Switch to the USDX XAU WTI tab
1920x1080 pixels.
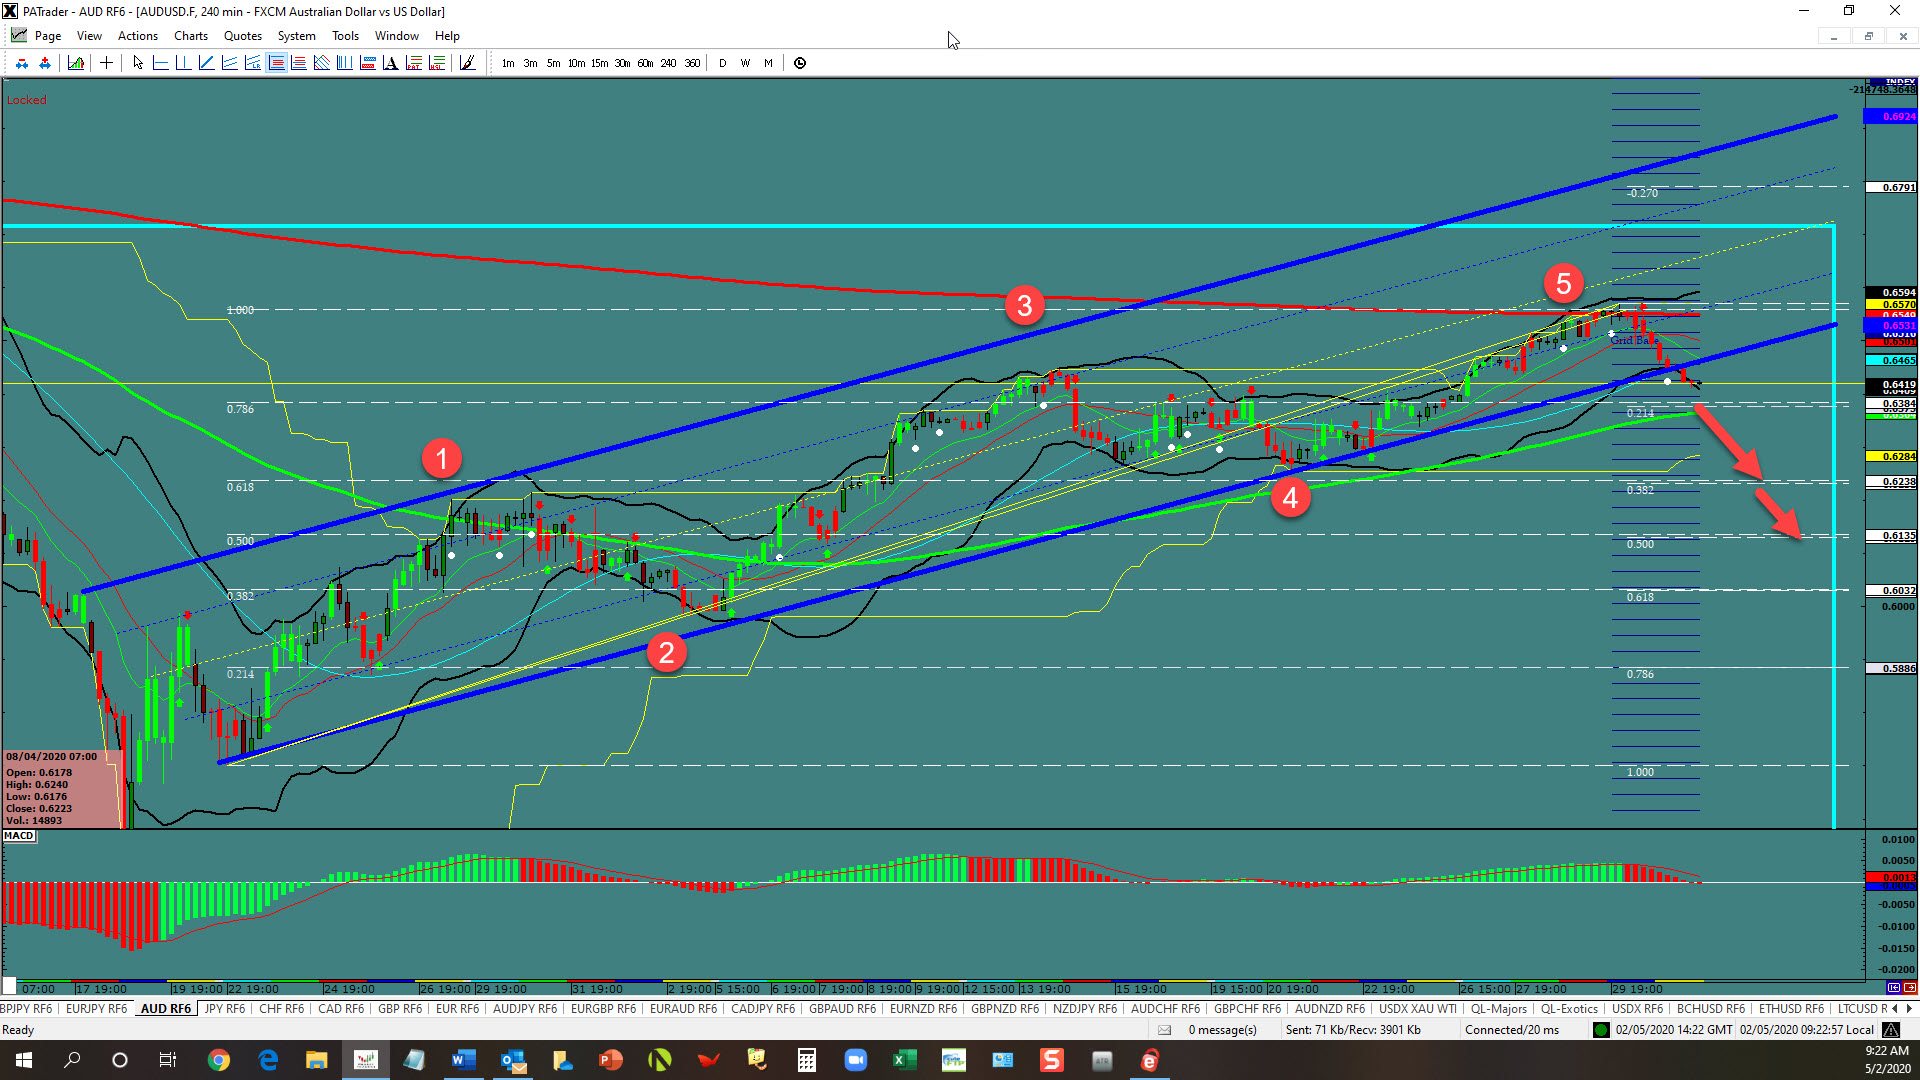tap(1418, 1009)
